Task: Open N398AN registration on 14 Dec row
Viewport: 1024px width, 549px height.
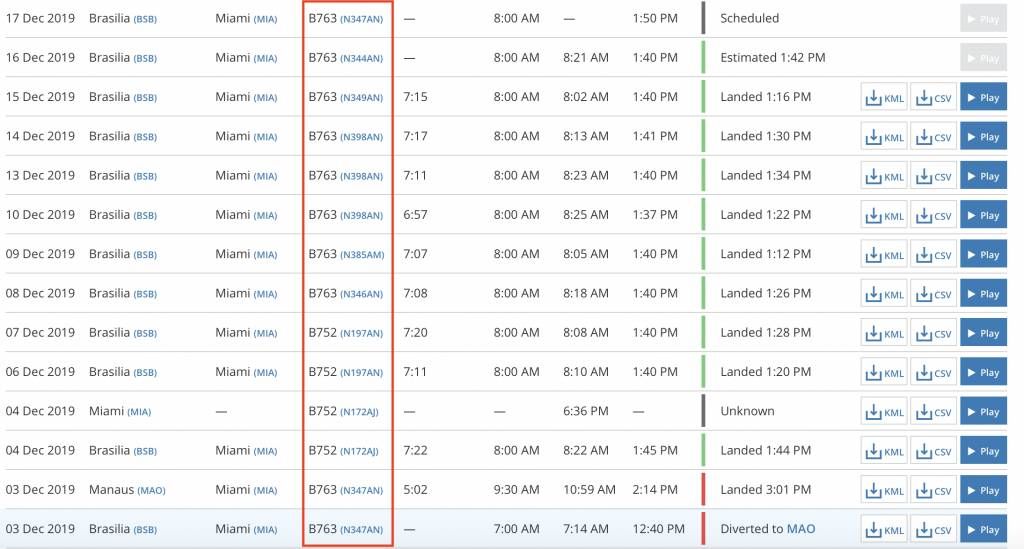Action: point(361,136)
